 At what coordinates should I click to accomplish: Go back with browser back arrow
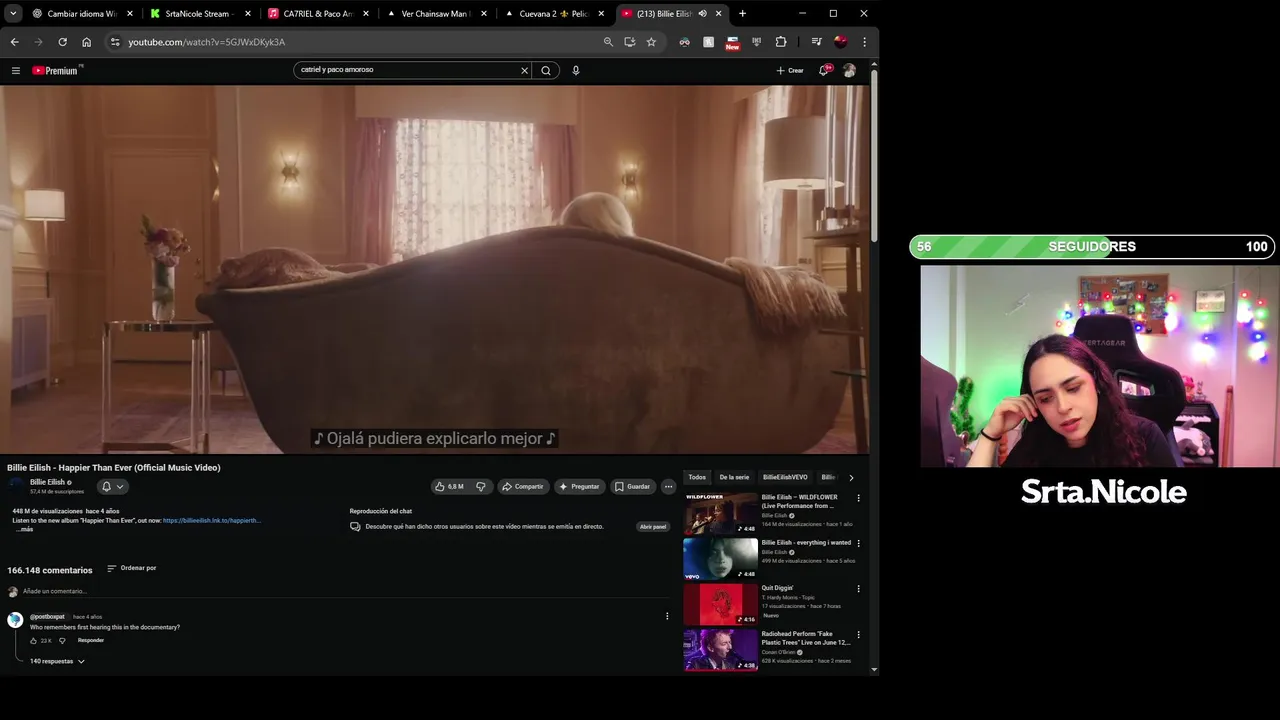coord(14,42)
